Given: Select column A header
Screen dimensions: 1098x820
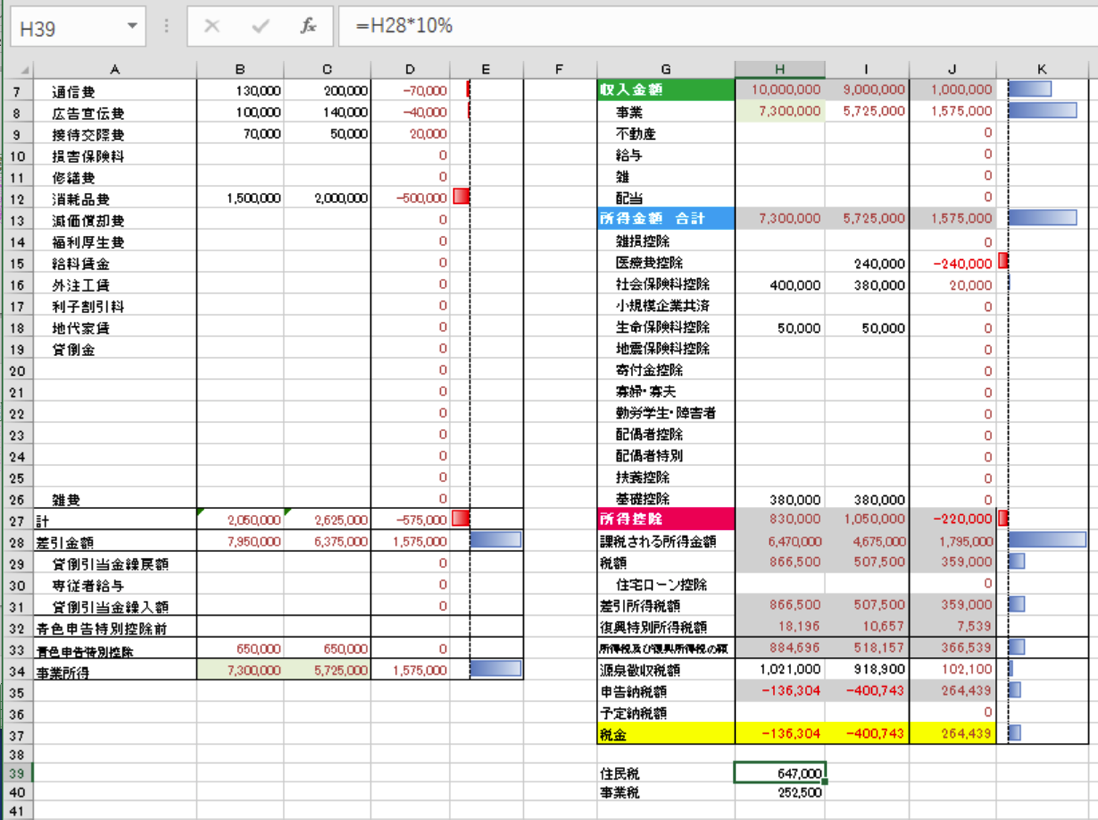Looking at the screenshot, I should (x=115, y=69).
